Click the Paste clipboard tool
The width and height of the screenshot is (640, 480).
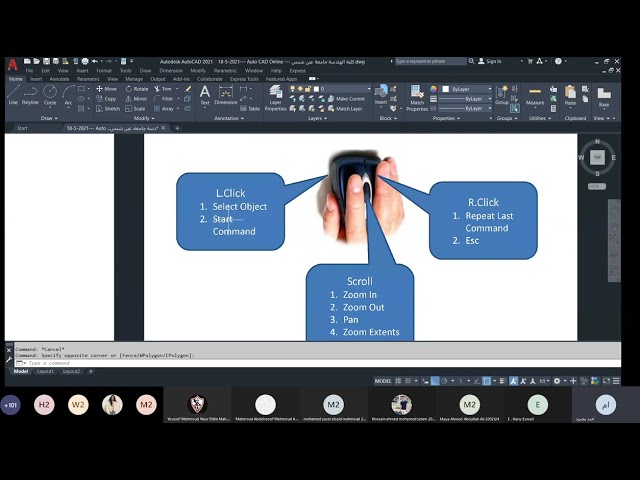pos(570,95)
